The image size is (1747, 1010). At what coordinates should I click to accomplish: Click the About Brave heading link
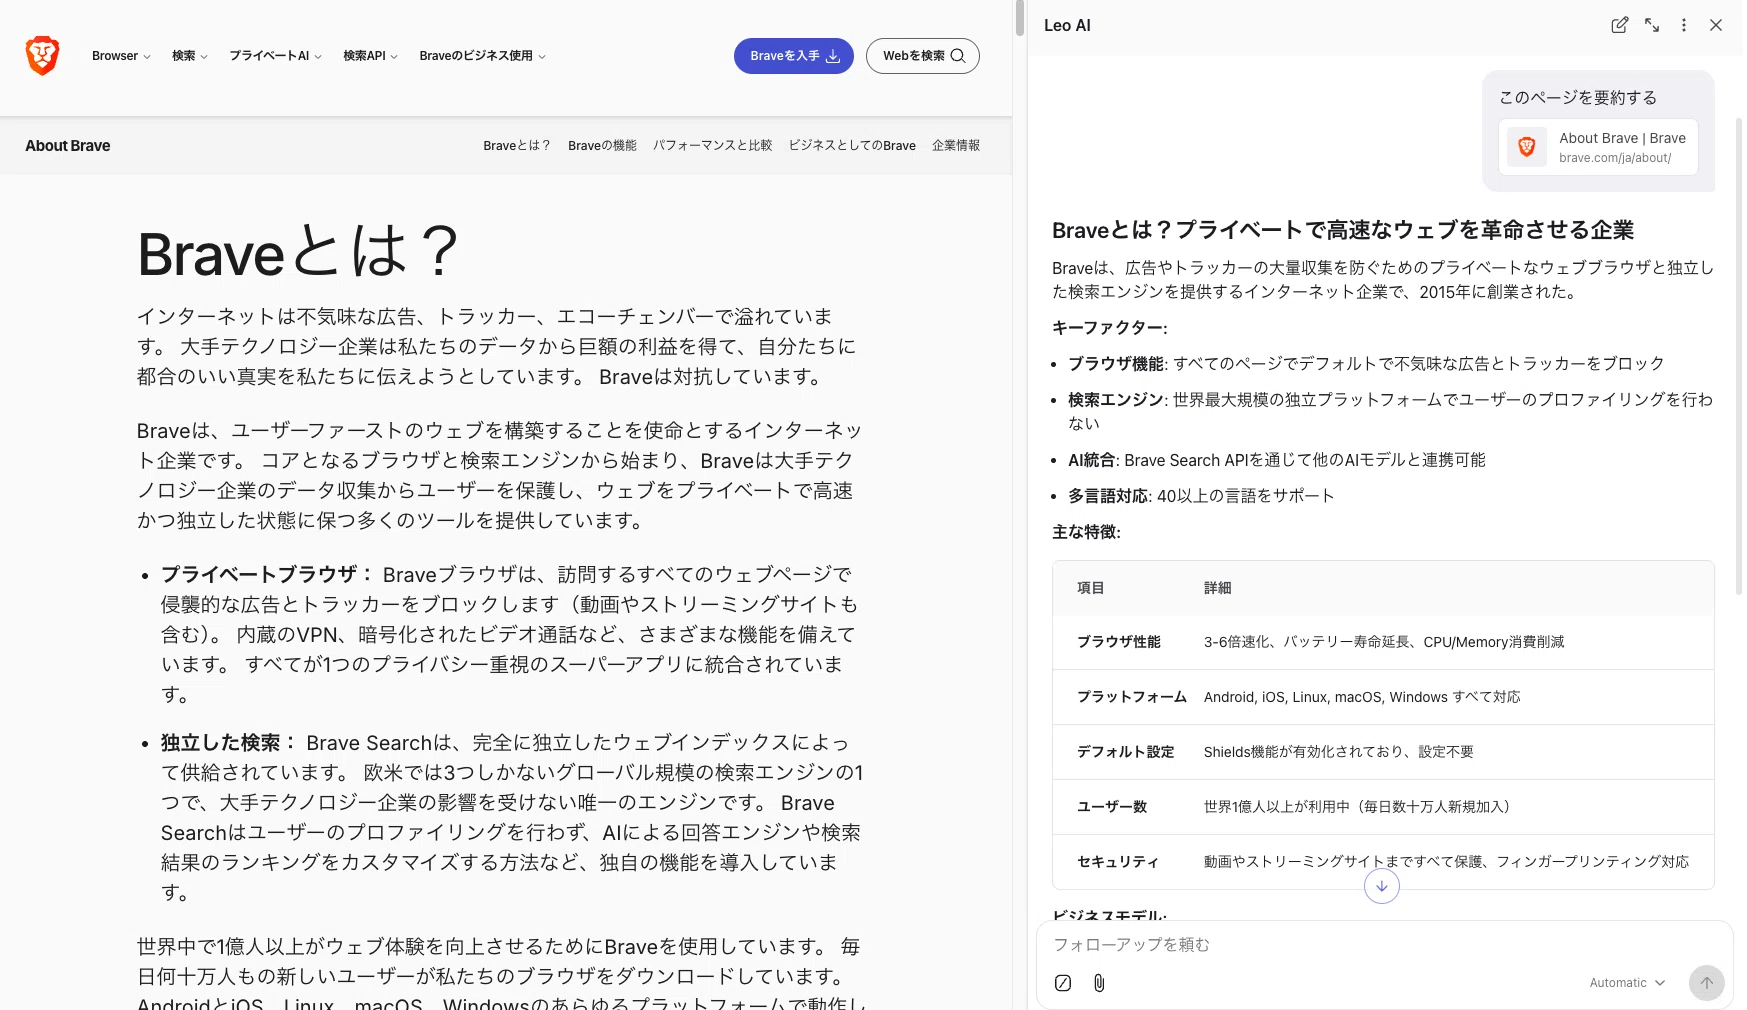pos(68,146)
